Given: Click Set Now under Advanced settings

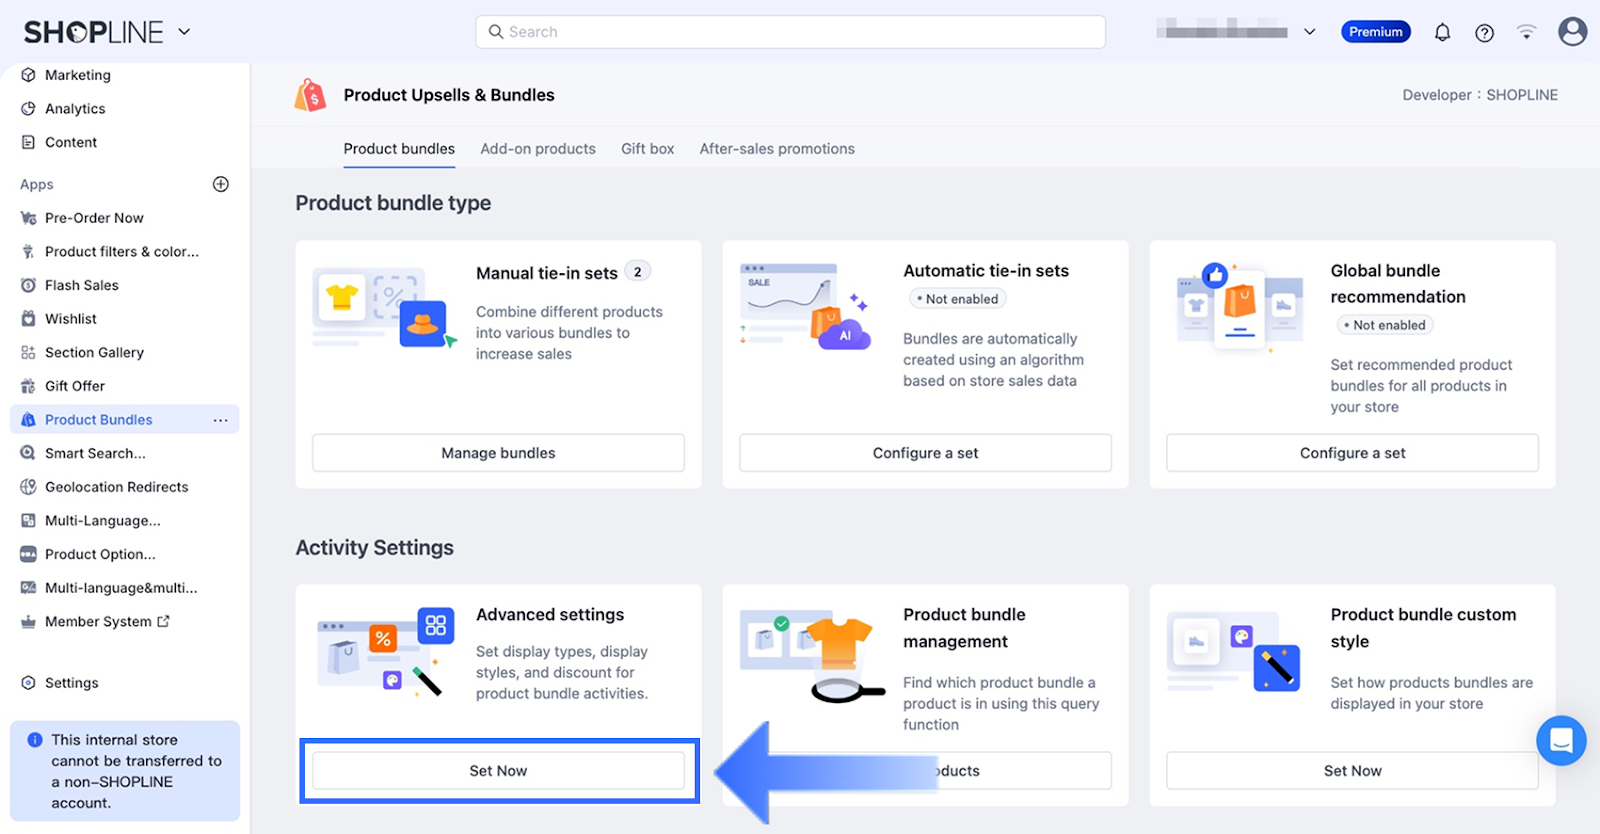Looking at the screenshot, I should [498, 771].
